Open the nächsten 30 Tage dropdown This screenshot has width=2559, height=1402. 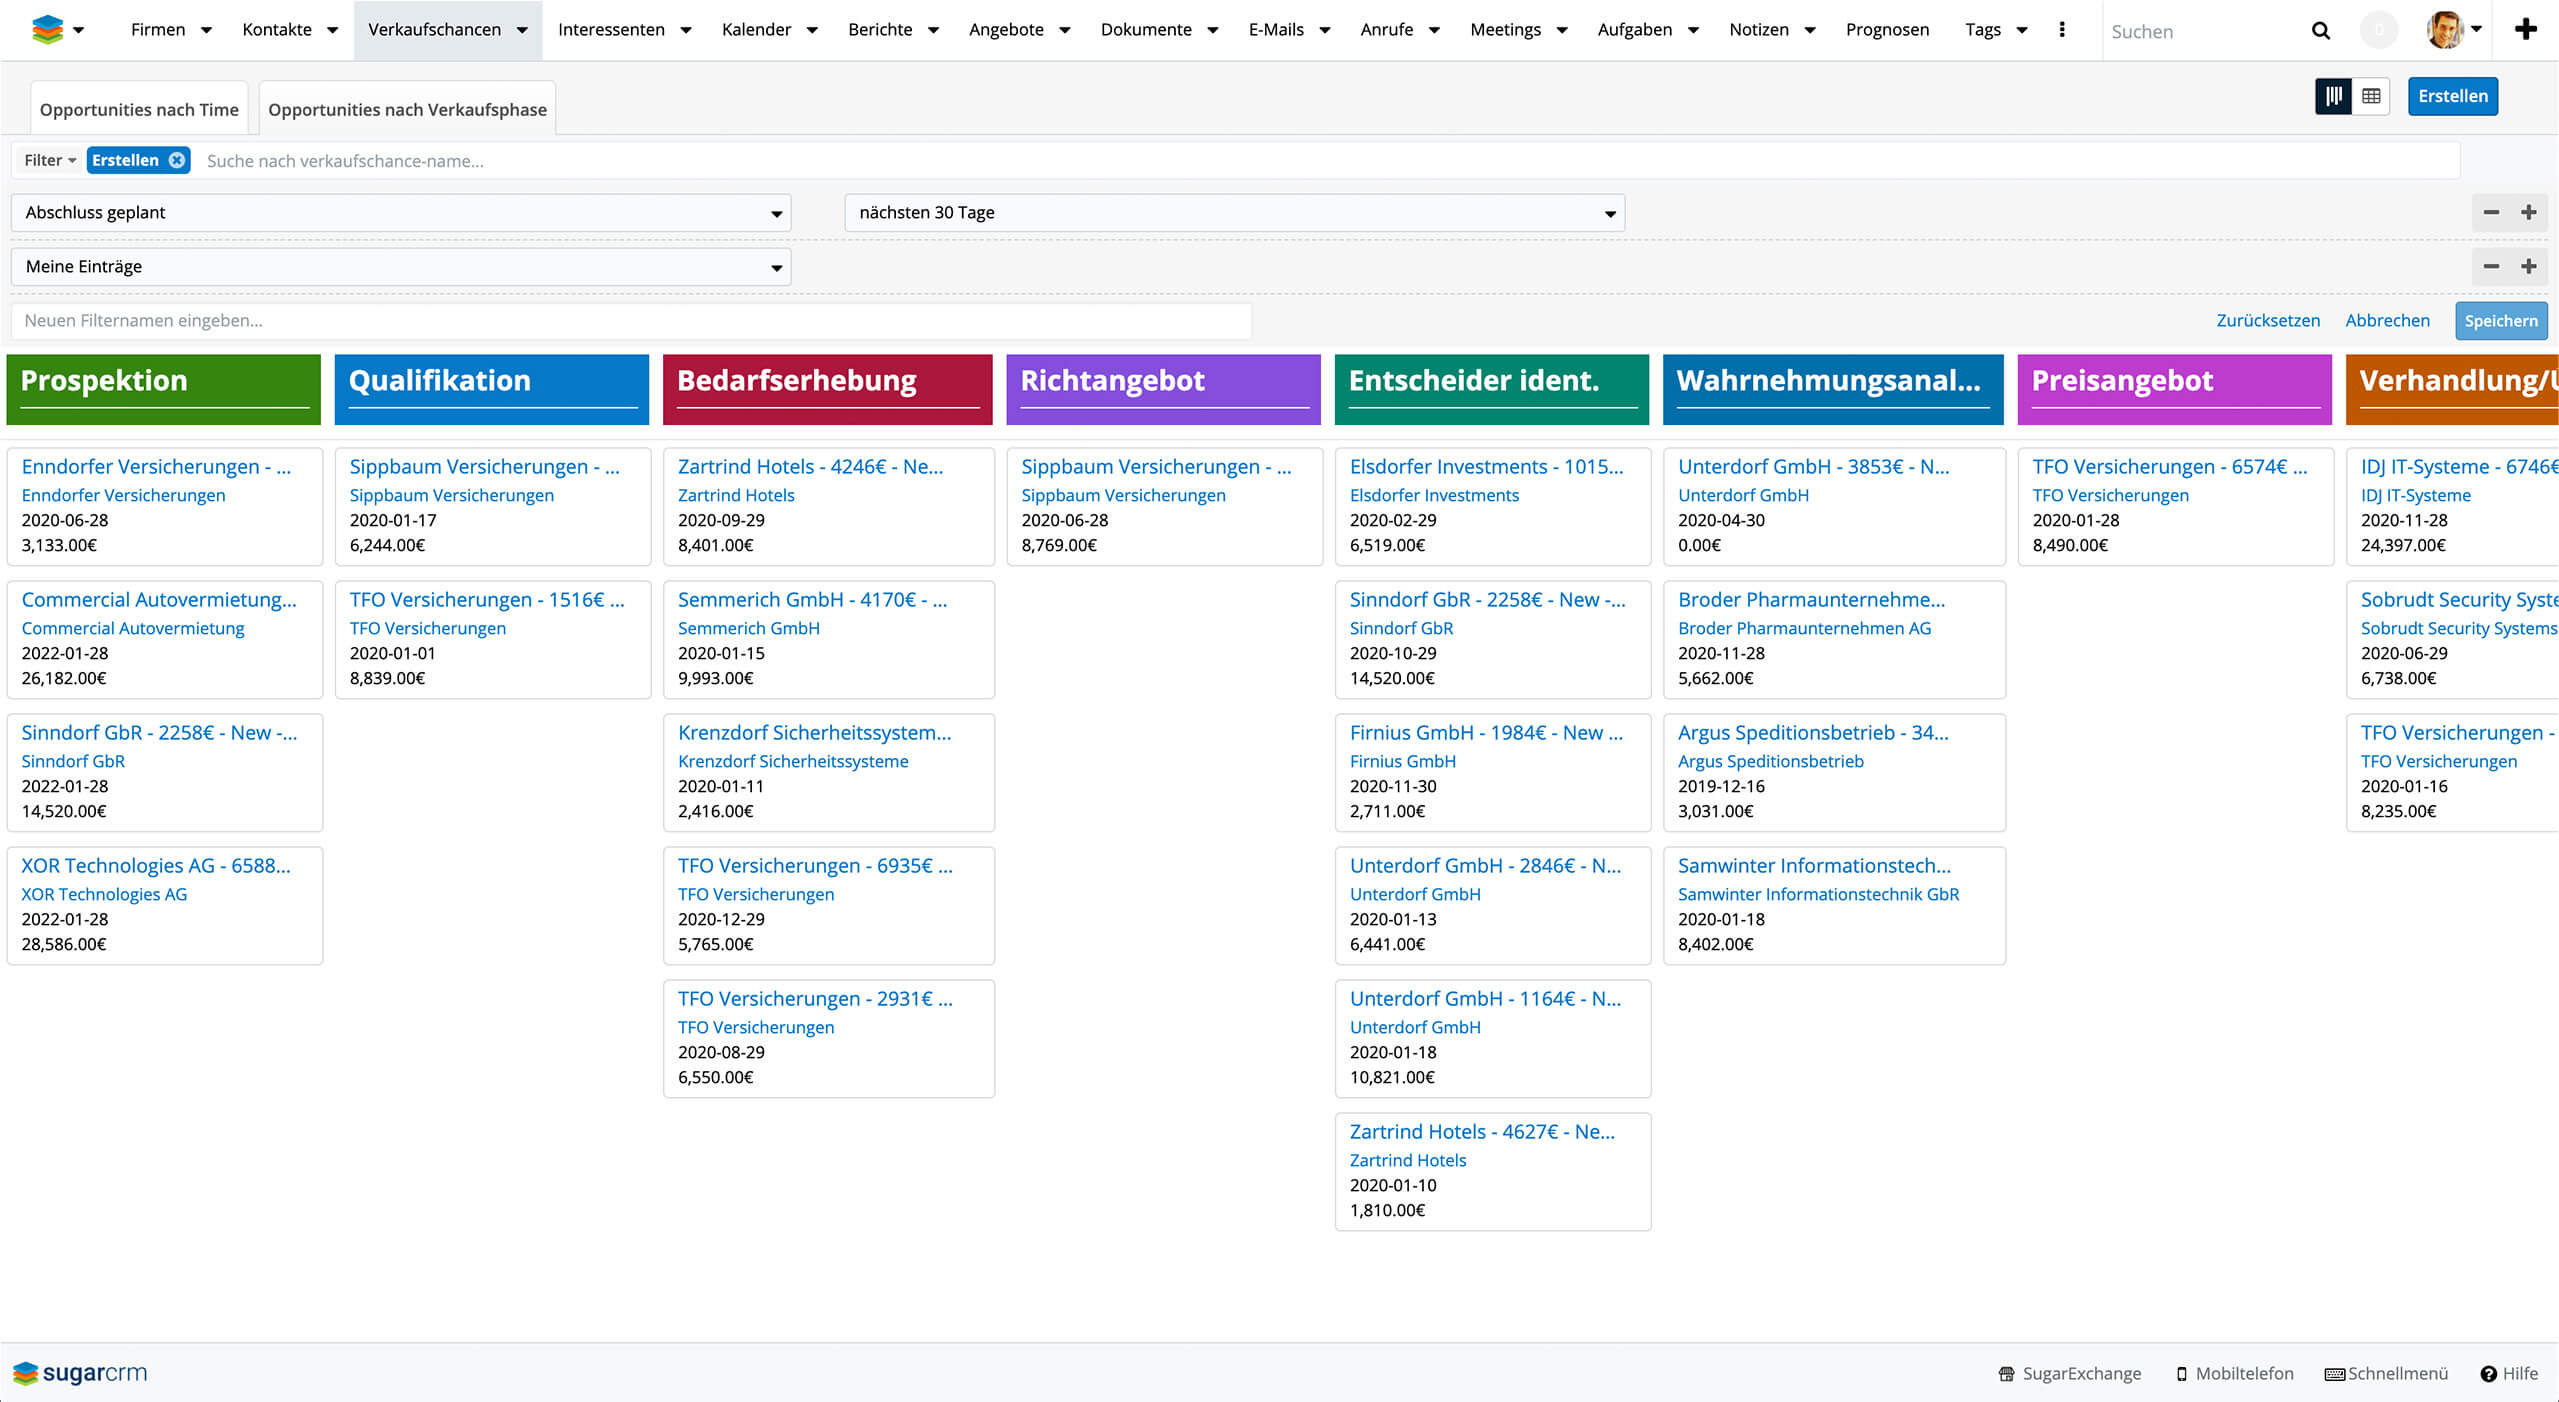point(1234,212)
